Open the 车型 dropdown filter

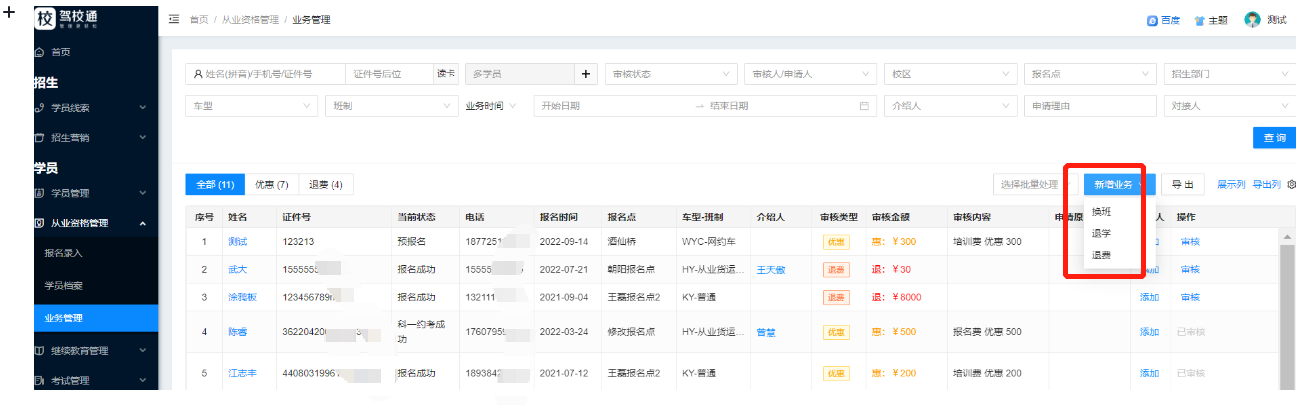click(251, 106)
